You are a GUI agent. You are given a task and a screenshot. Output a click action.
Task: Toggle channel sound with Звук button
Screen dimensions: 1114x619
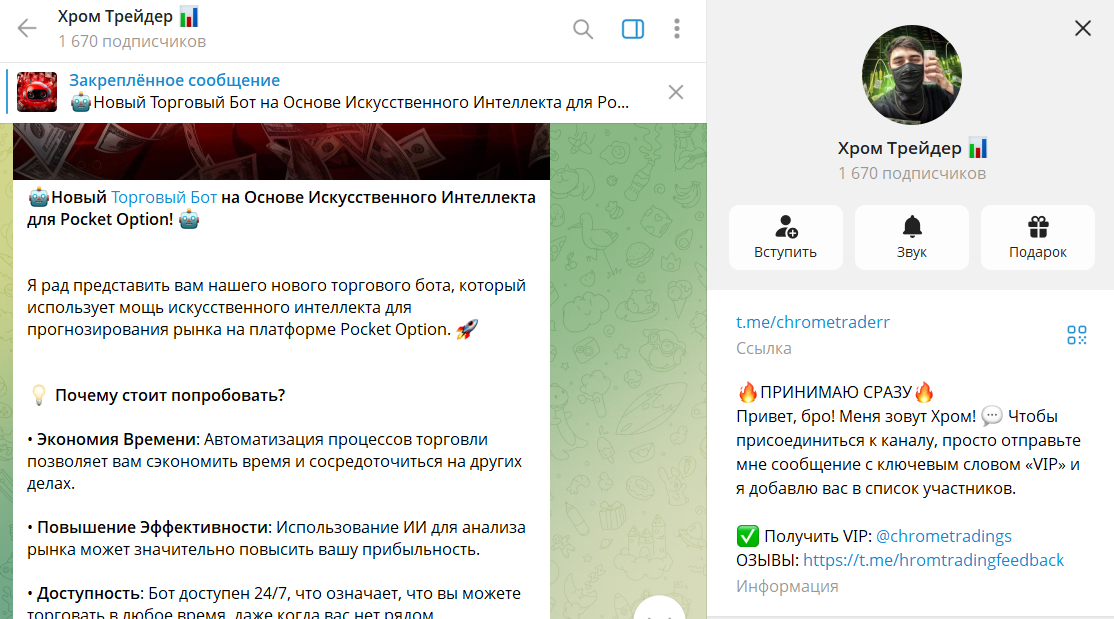(911, 237)
